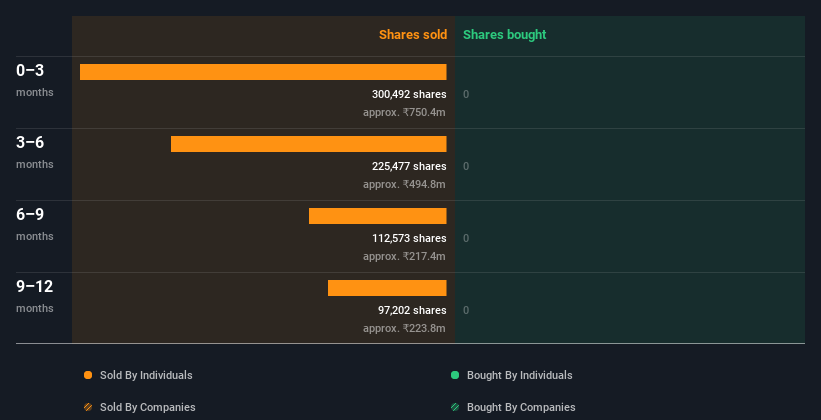Click the approx. ₹750.4m amount

(404, 112)
